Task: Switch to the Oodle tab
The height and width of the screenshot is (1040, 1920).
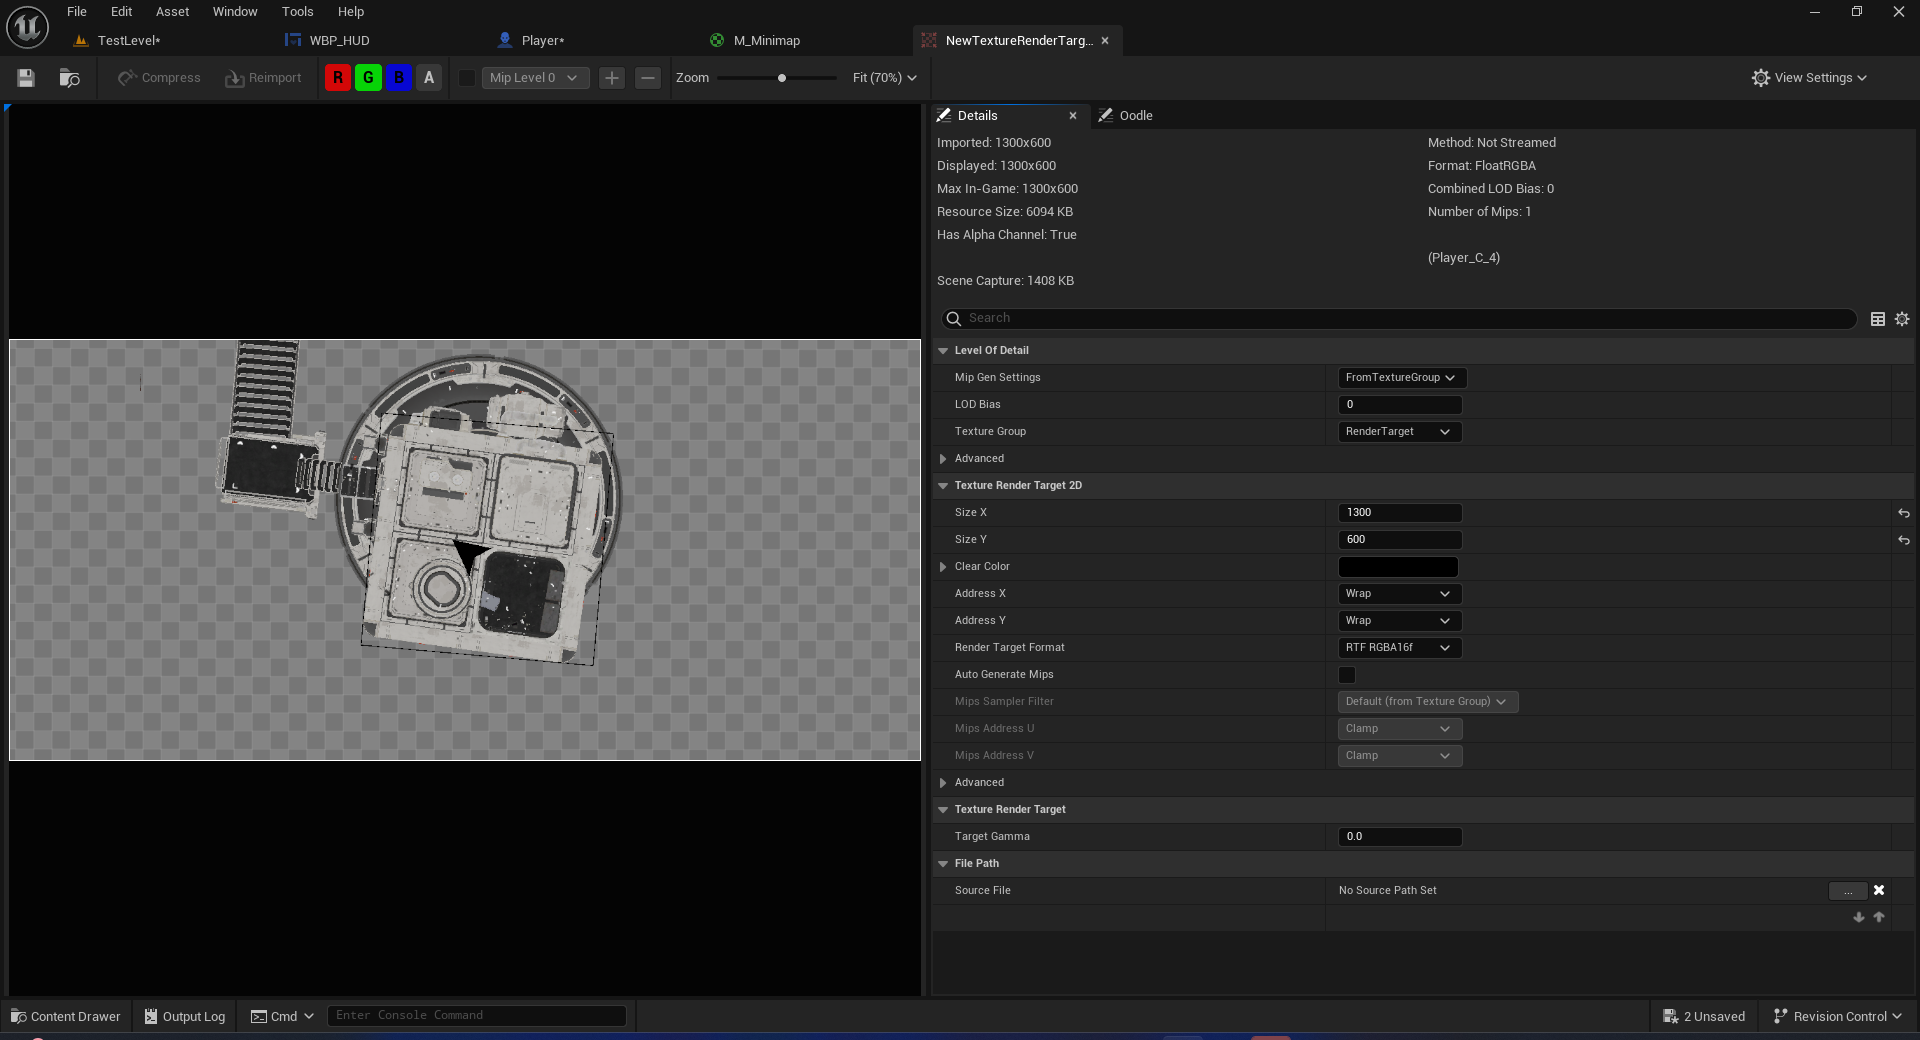Action: 1135,116
